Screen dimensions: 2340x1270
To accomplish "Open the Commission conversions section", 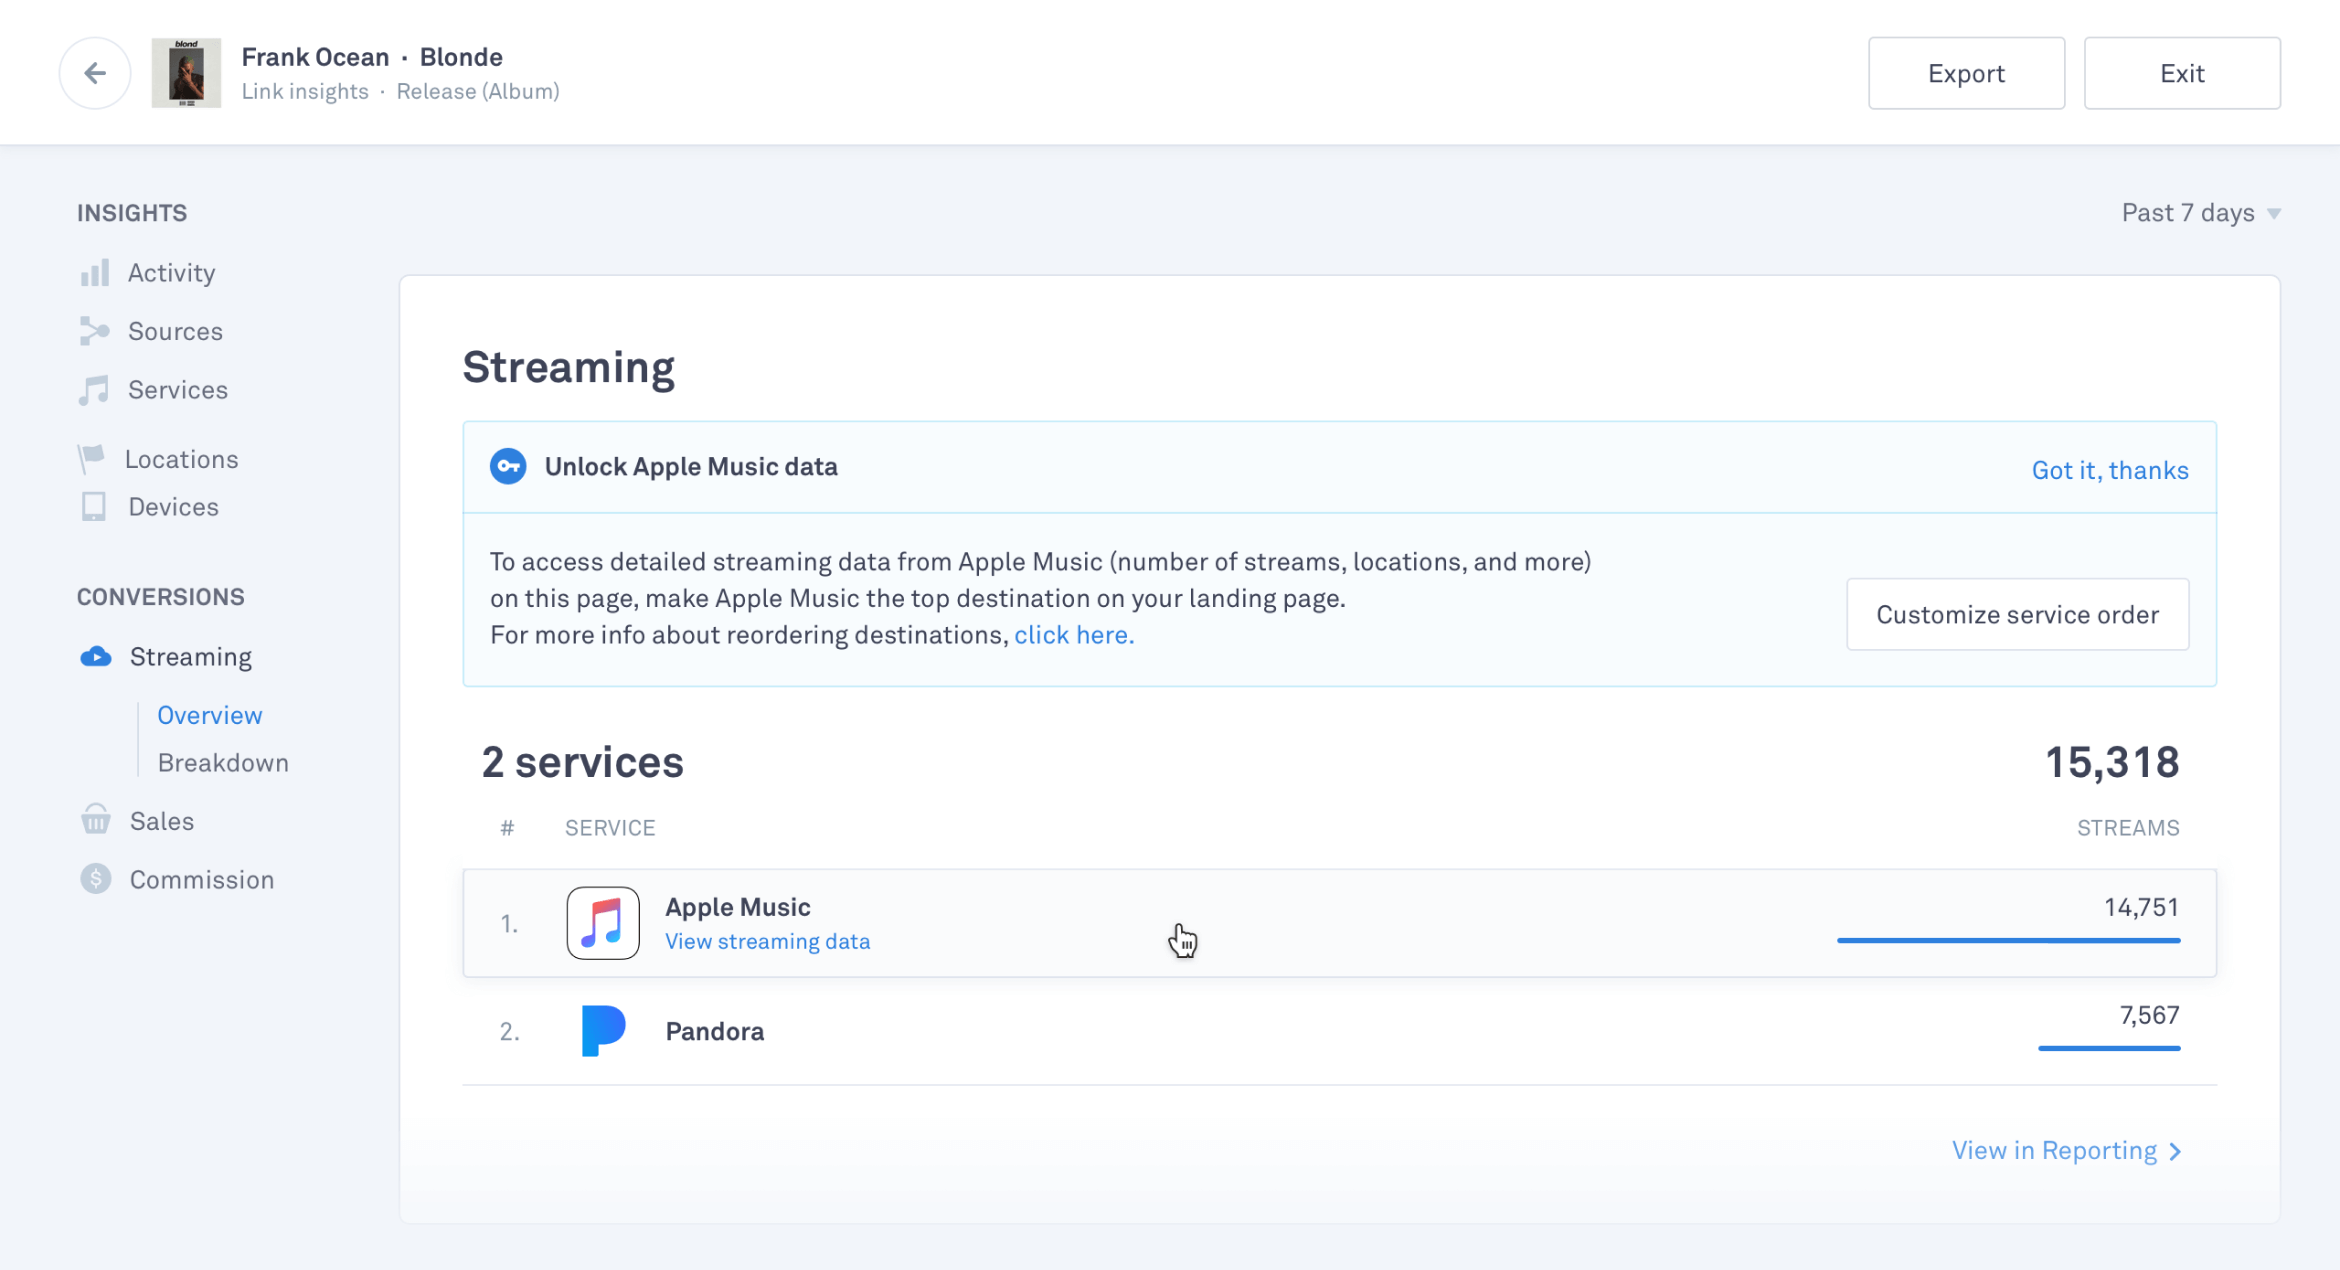I will pos(202,880).
